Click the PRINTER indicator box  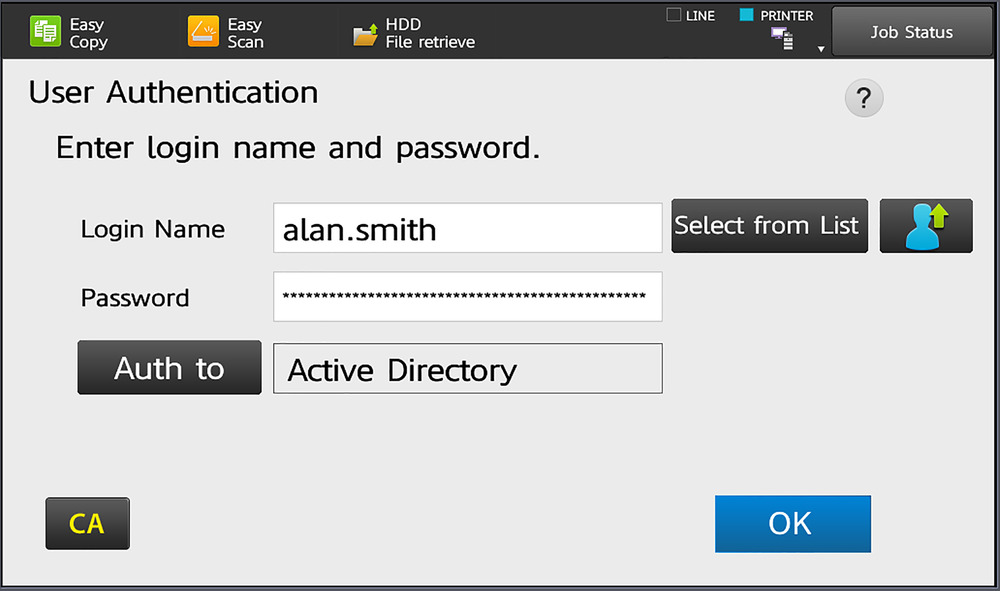(746, 15)
